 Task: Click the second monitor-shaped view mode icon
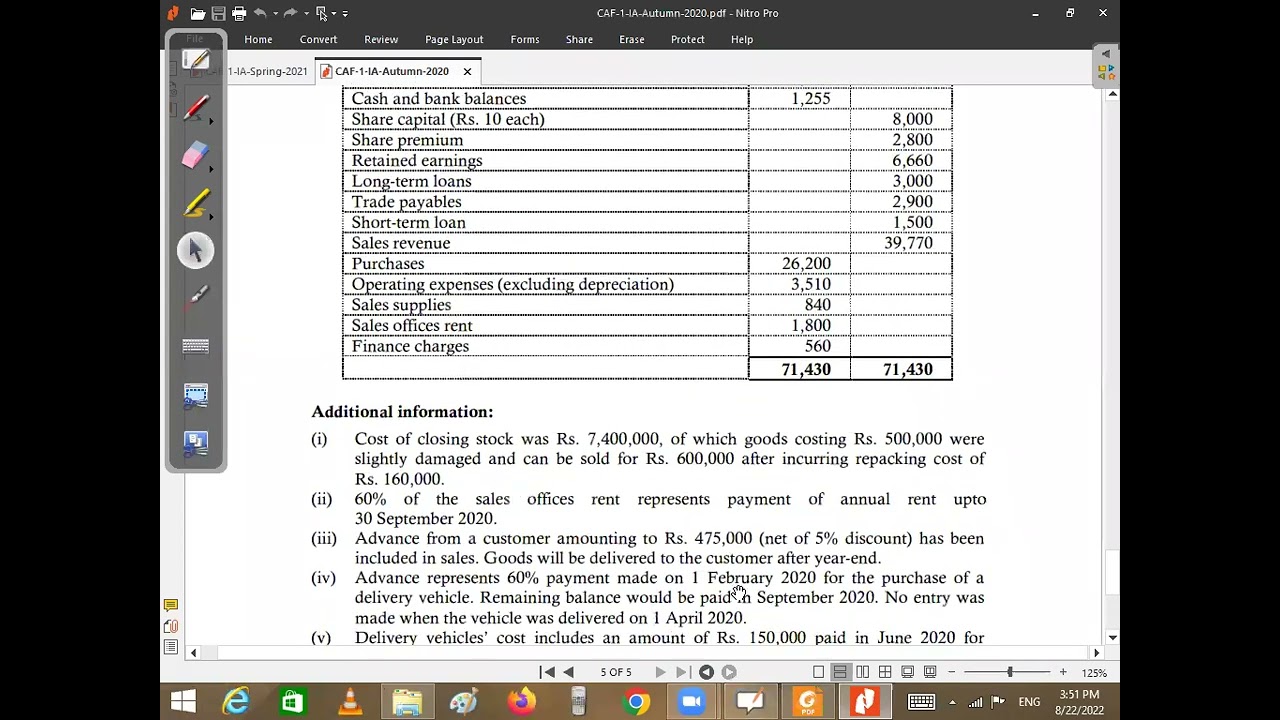point(930,672)
